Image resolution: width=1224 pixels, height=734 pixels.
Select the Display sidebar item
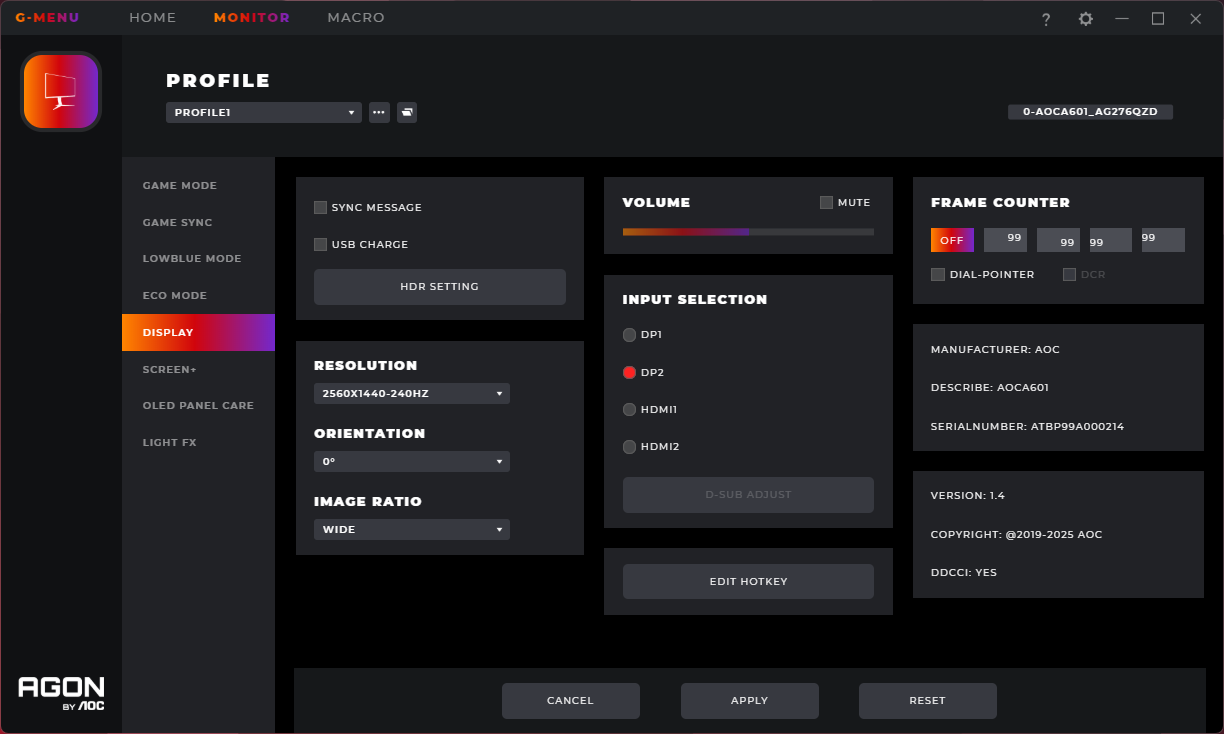point(198,332)
